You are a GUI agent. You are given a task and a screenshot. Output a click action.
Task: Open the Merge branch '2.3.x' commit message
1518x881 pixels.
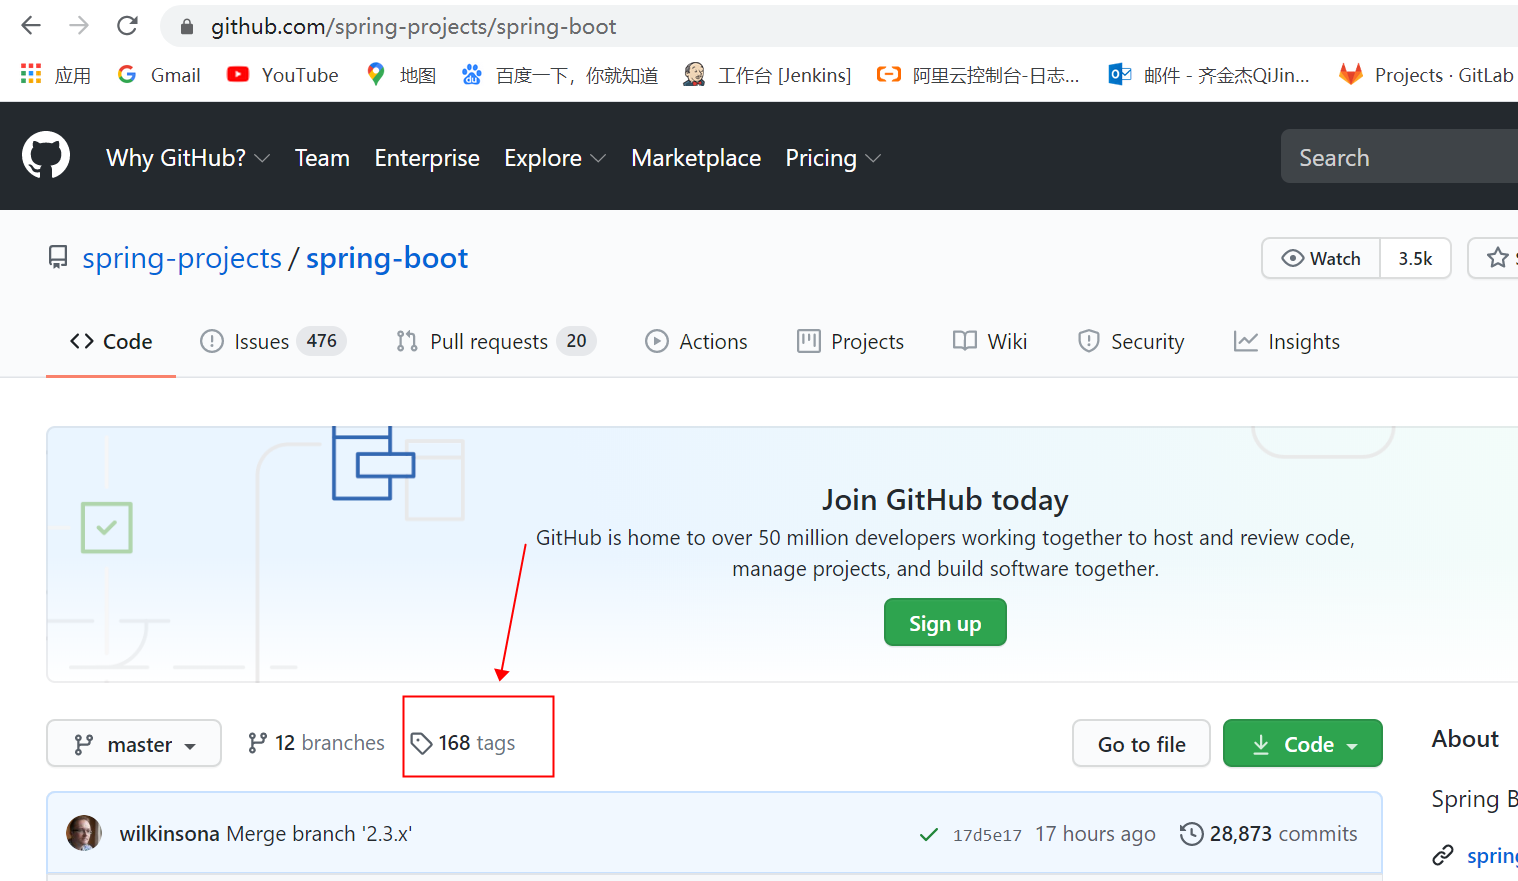pos(319,833)
